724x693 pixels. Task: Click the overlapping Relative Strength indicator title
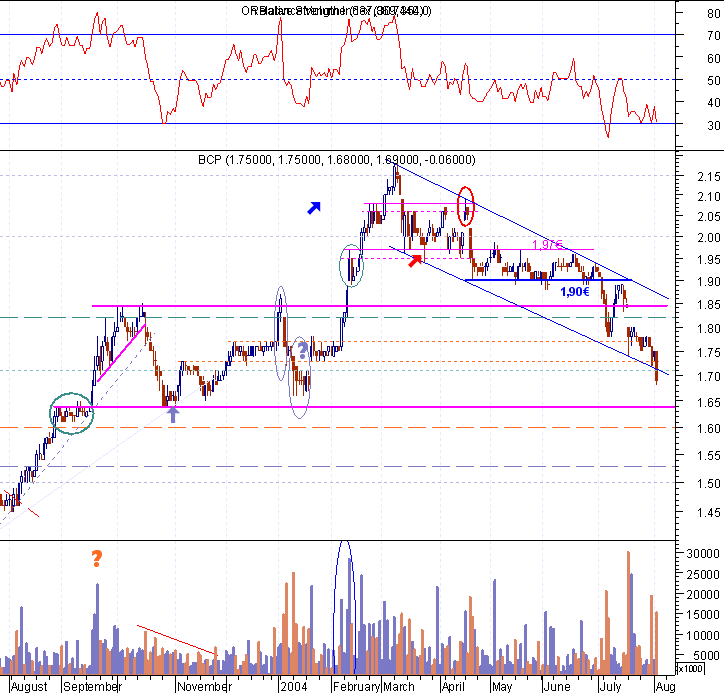point(336,11)
